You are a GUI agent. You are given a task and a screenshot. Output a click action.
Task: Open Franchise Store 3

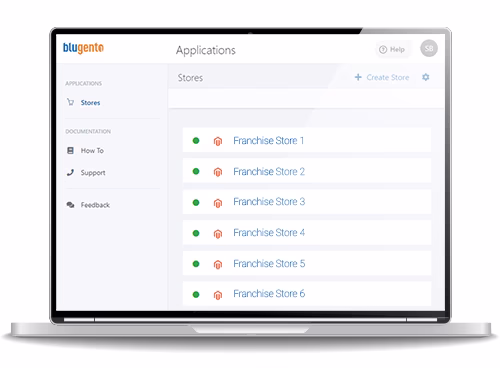coord(269,202)
